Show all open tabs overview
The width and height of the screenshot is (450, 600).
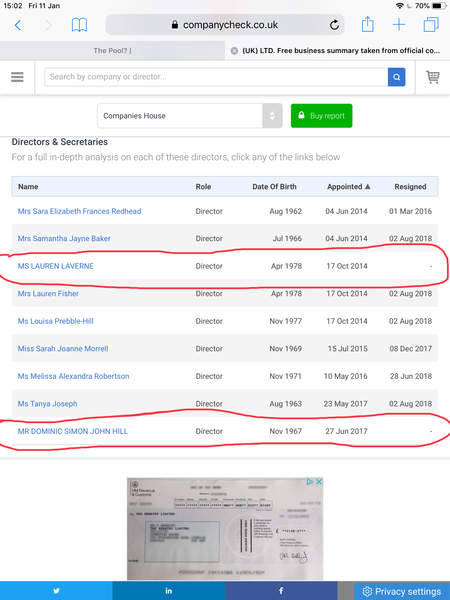tap(431, 25)
